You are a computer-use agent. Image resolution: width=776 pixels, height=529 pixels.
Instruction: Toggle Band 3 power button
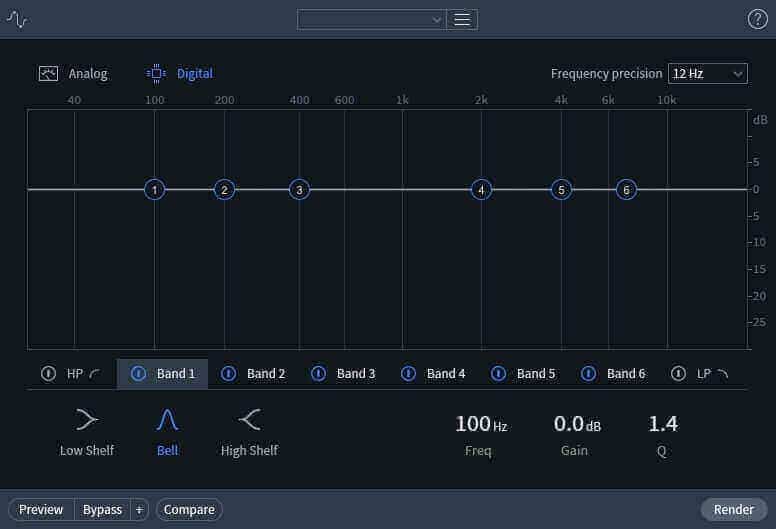(x=318, y=374)
